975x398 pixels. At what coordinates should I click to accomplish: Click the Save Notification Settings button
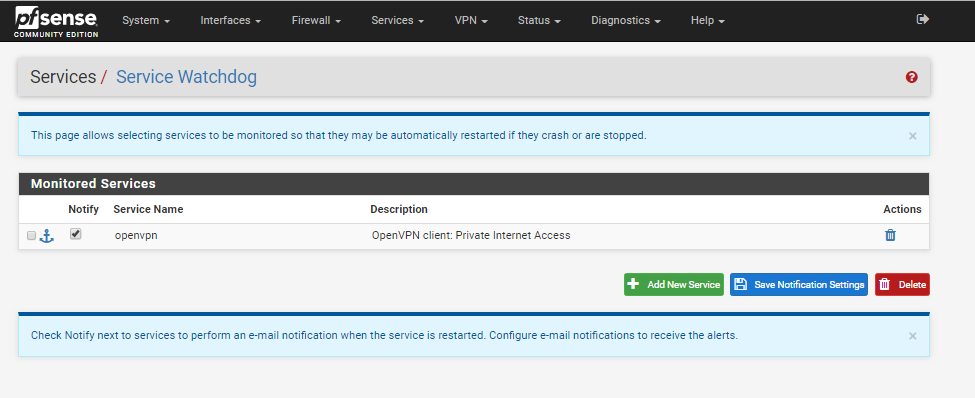tap(799, 284)
